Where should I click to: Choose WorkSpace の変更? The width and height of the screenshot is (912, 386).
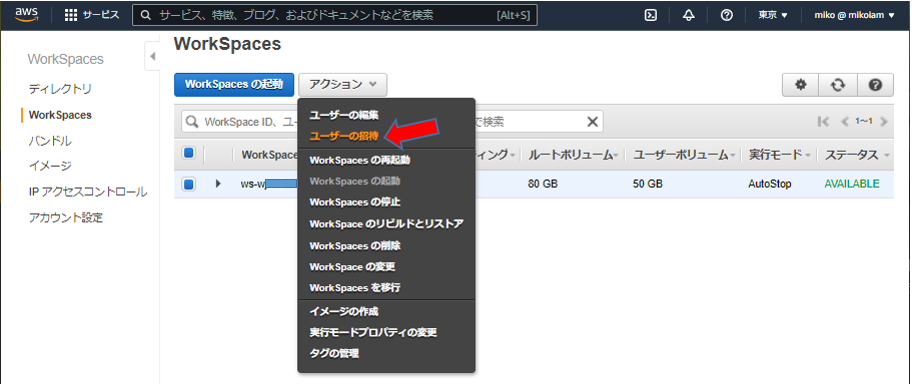pyautogui.click(x=352, y=267)
